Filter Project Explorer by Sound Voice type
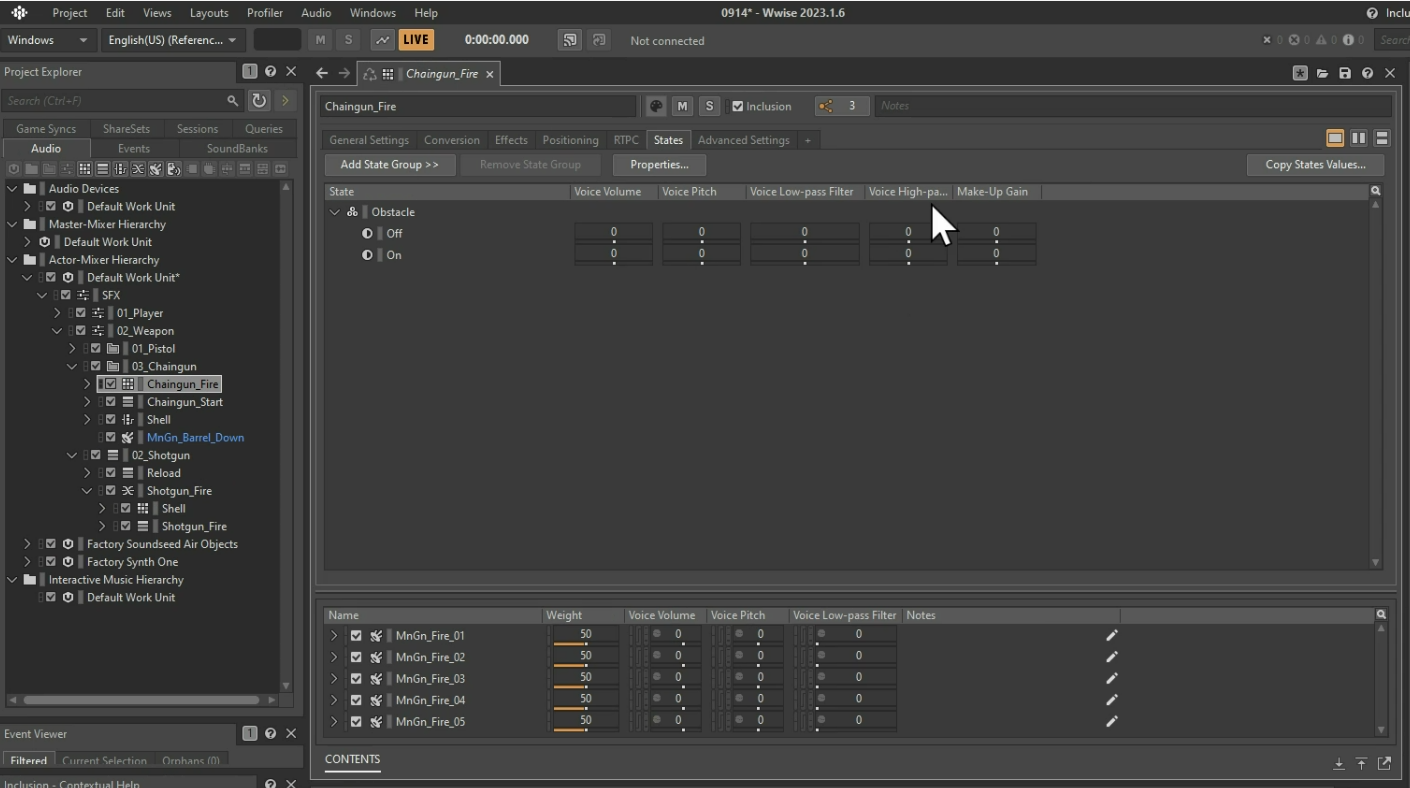This screenshot has height=788, width=1410. [174, 169]
